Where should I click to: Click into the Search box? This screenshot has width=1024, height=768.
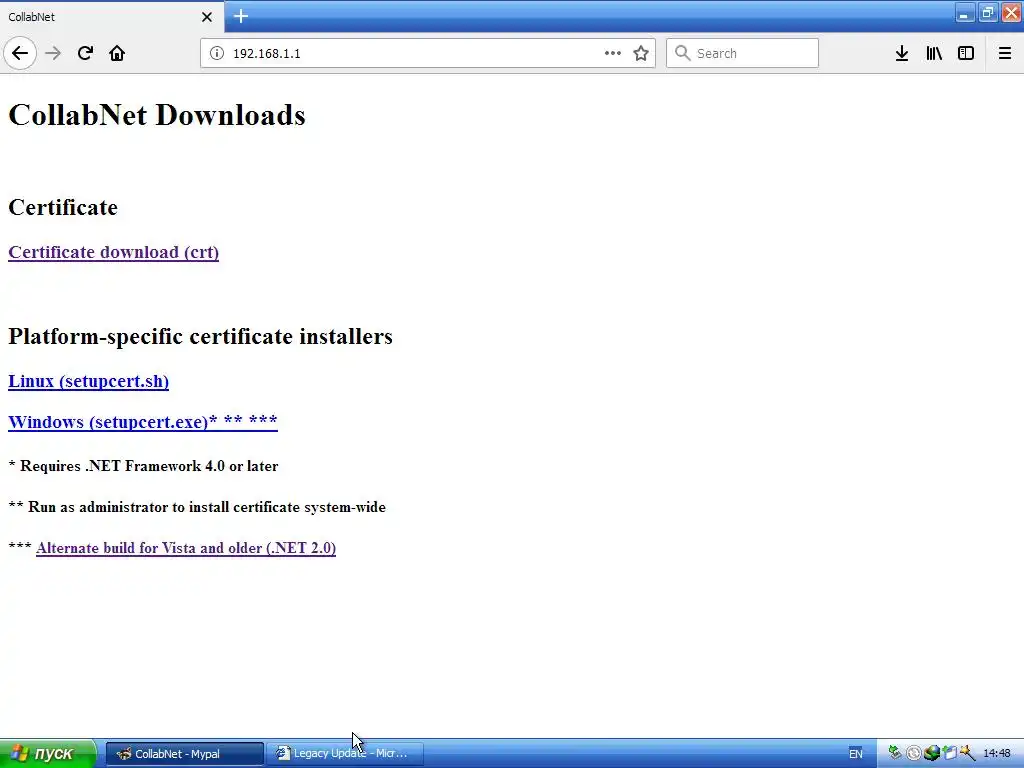coord(742,53)
